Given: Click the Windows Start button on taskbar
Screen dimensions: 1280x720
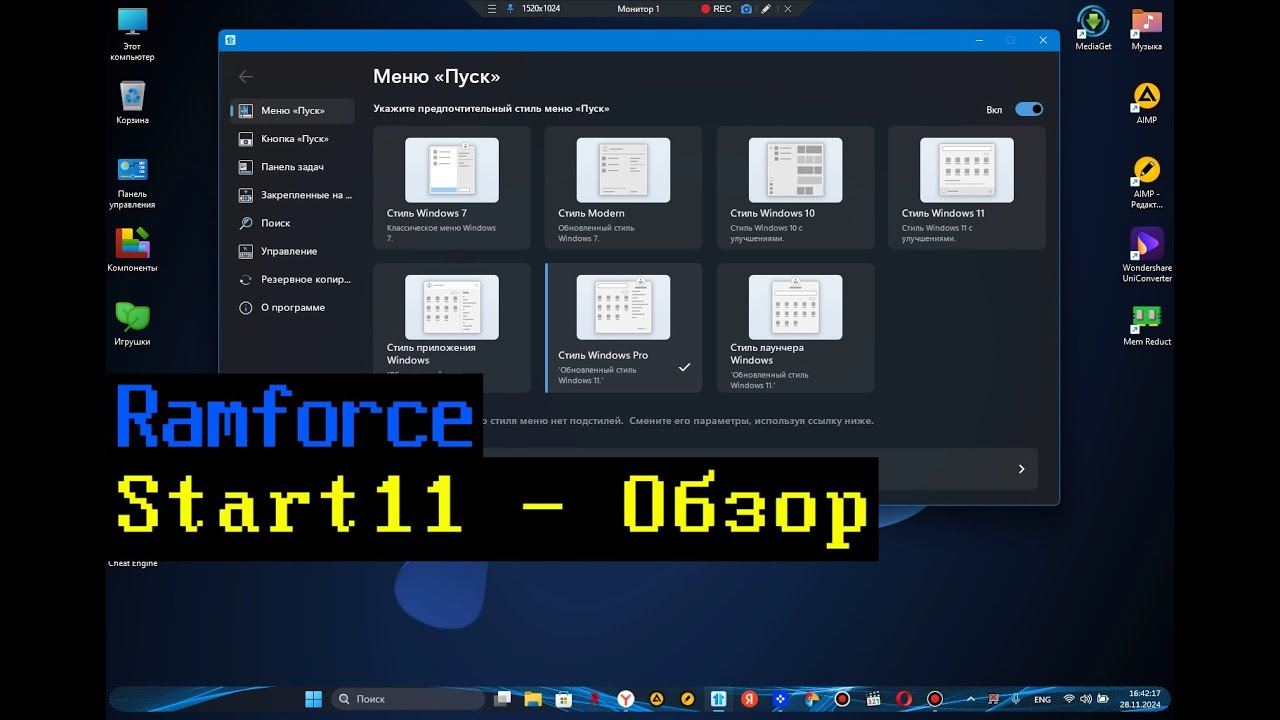Looking at the screenshot, I should tap(313, 699).
